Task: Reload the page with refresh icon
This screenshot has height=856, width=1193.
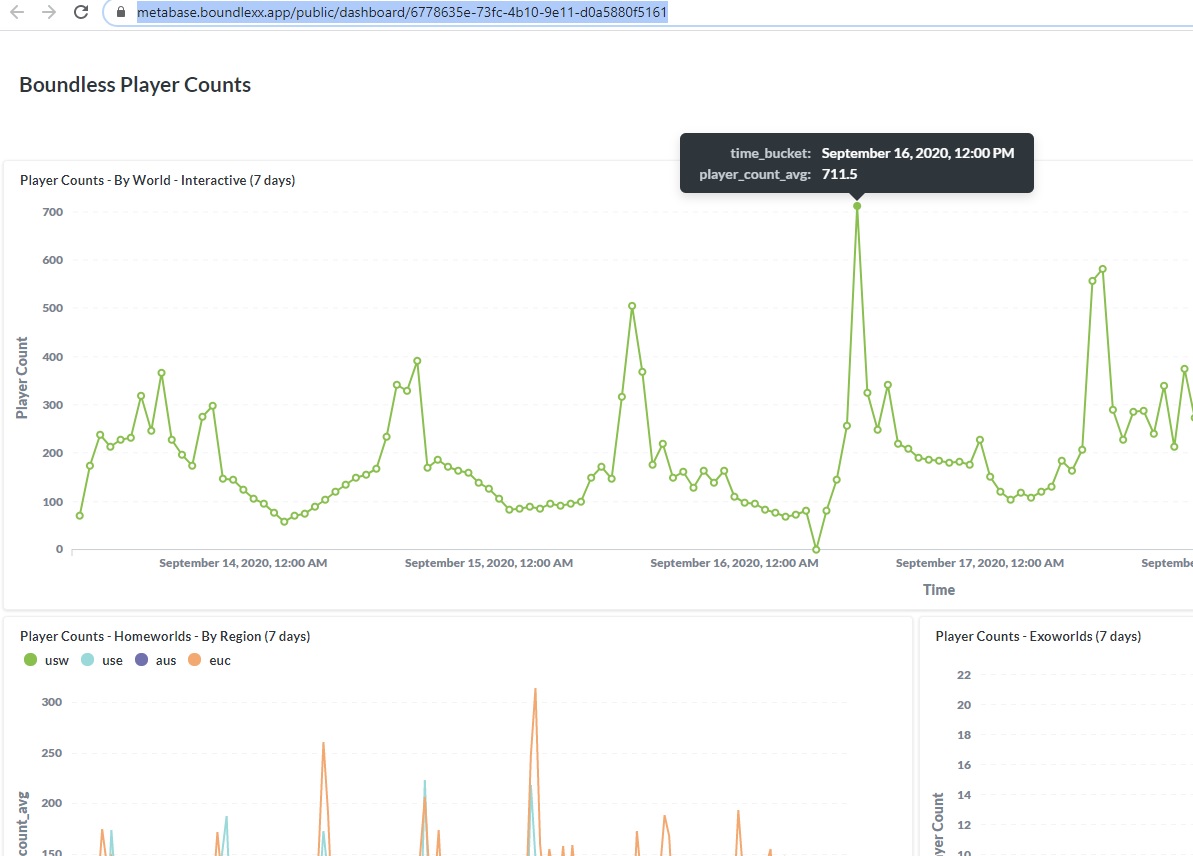Action: point(81,12)
